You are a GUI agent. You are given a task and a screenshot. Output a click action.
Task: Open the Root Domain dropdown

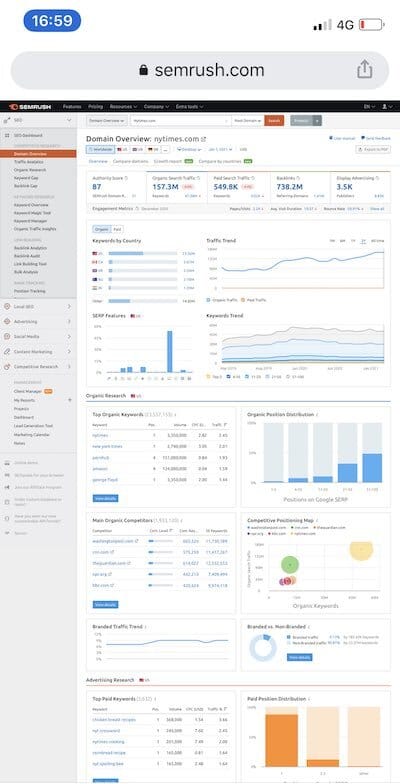[248, 120]
